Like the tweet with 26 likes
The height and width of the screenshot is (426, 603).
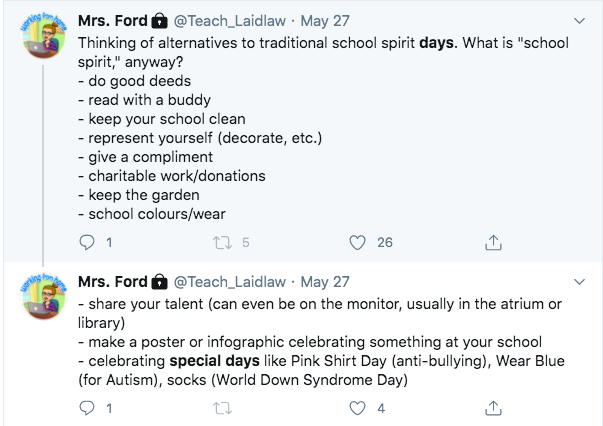point(357,242)
